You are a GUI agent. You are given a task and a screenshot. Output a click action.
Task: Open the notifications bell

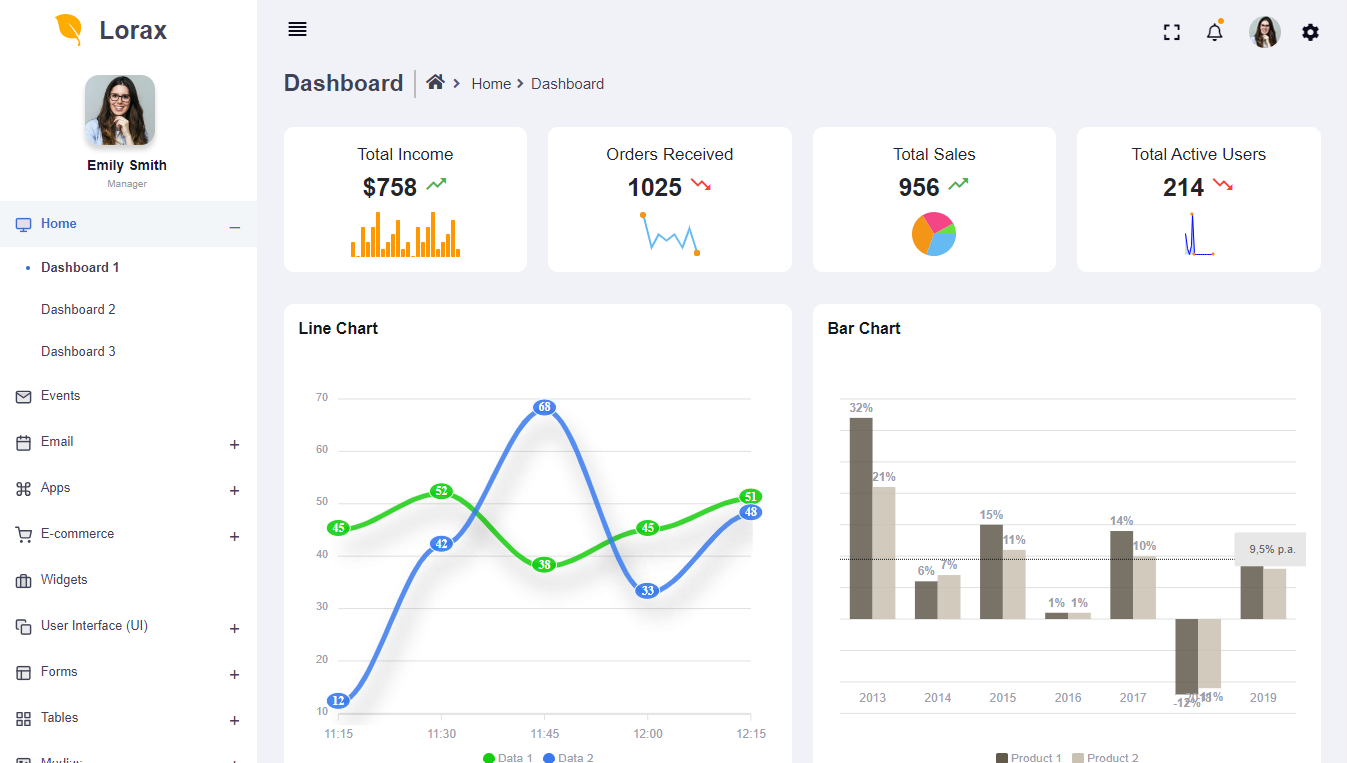coord(1214,32)
